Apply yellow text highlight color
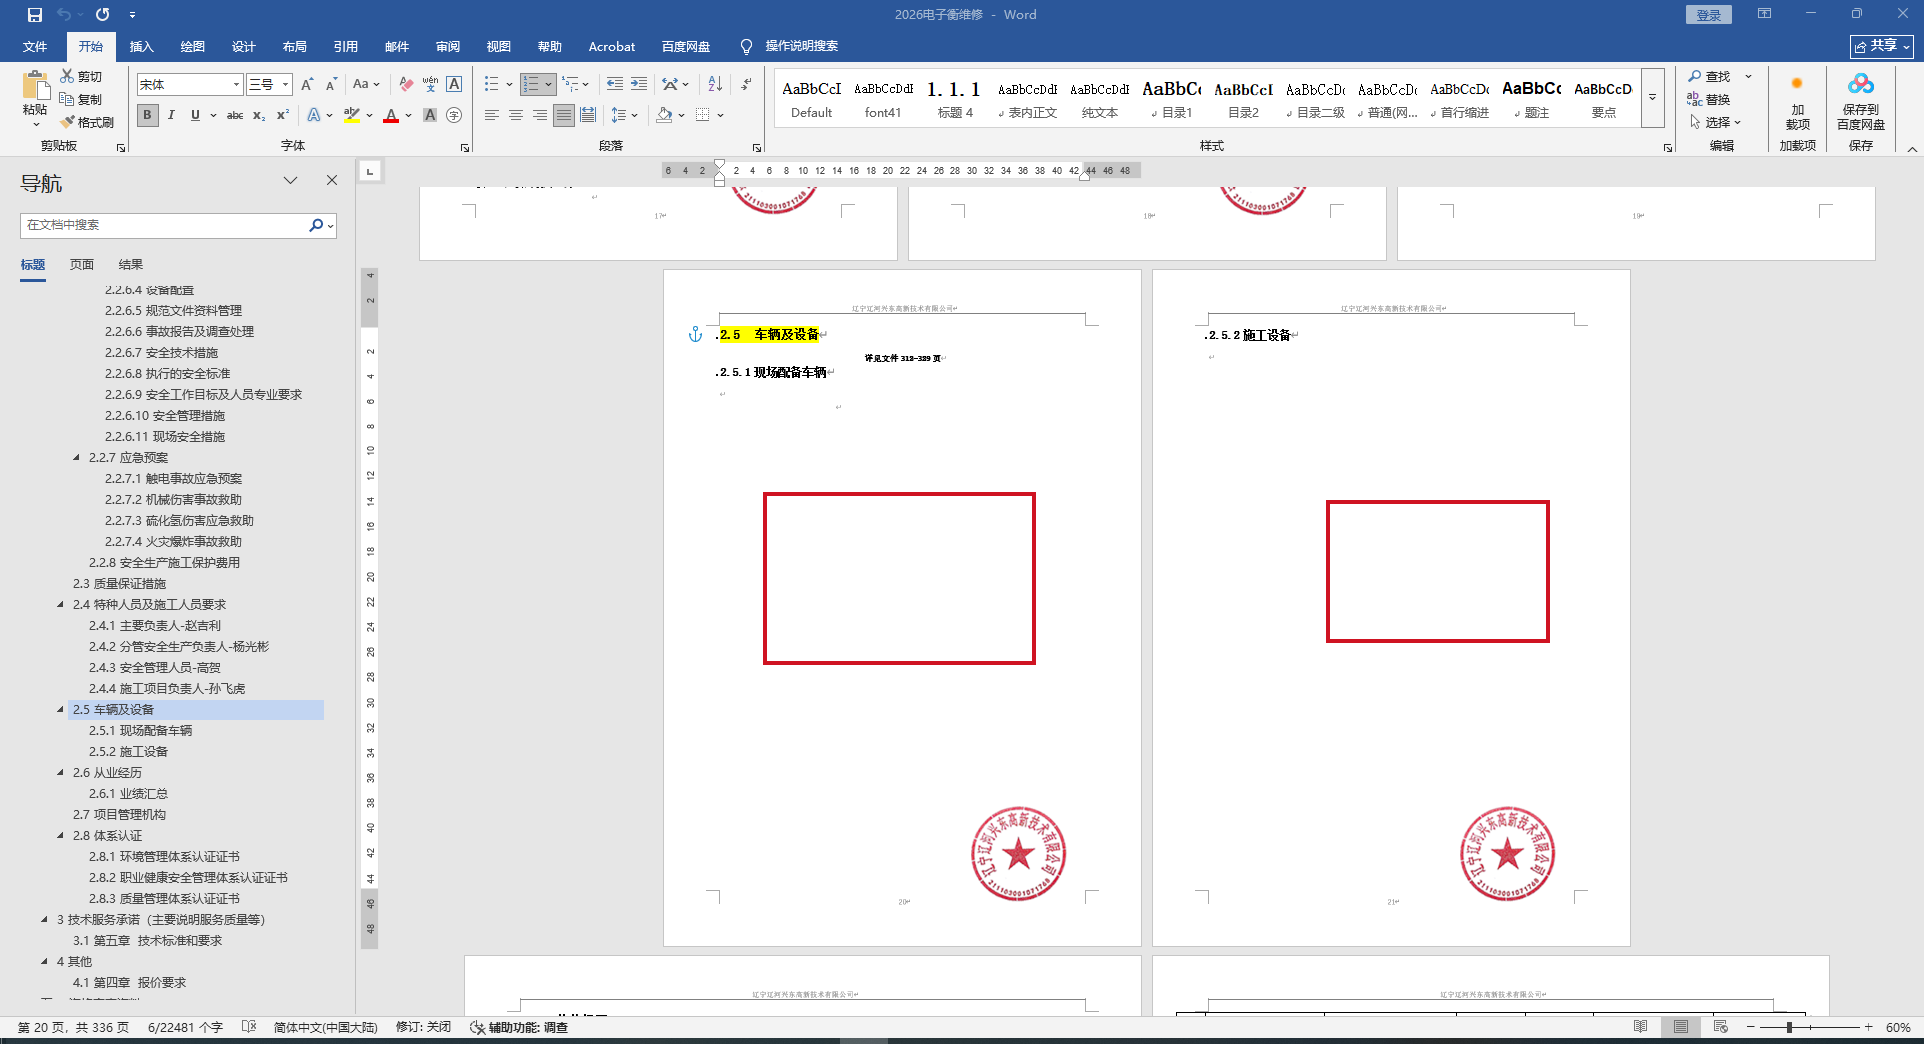 pos(351,115)
